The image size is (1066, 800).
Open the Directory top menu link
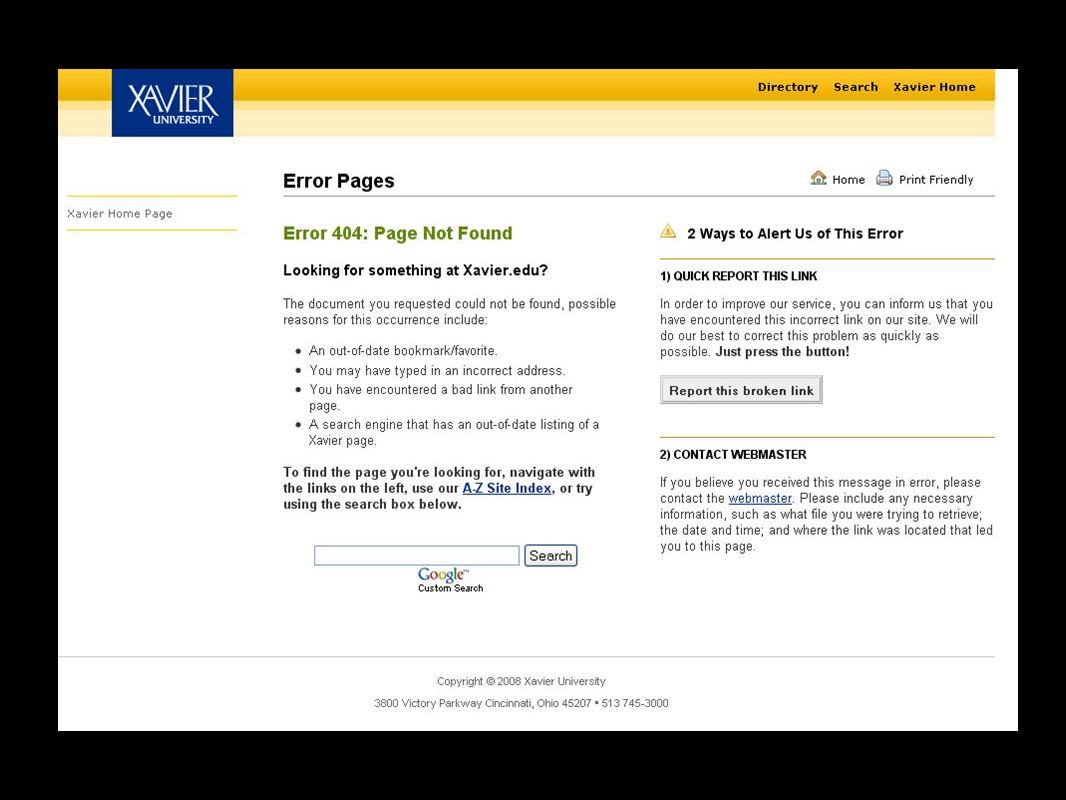(x=788, y=87)
